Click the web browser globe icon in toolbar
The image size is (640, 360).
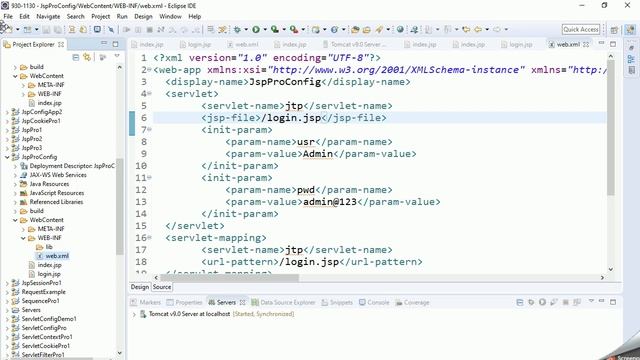click(400, 29)
